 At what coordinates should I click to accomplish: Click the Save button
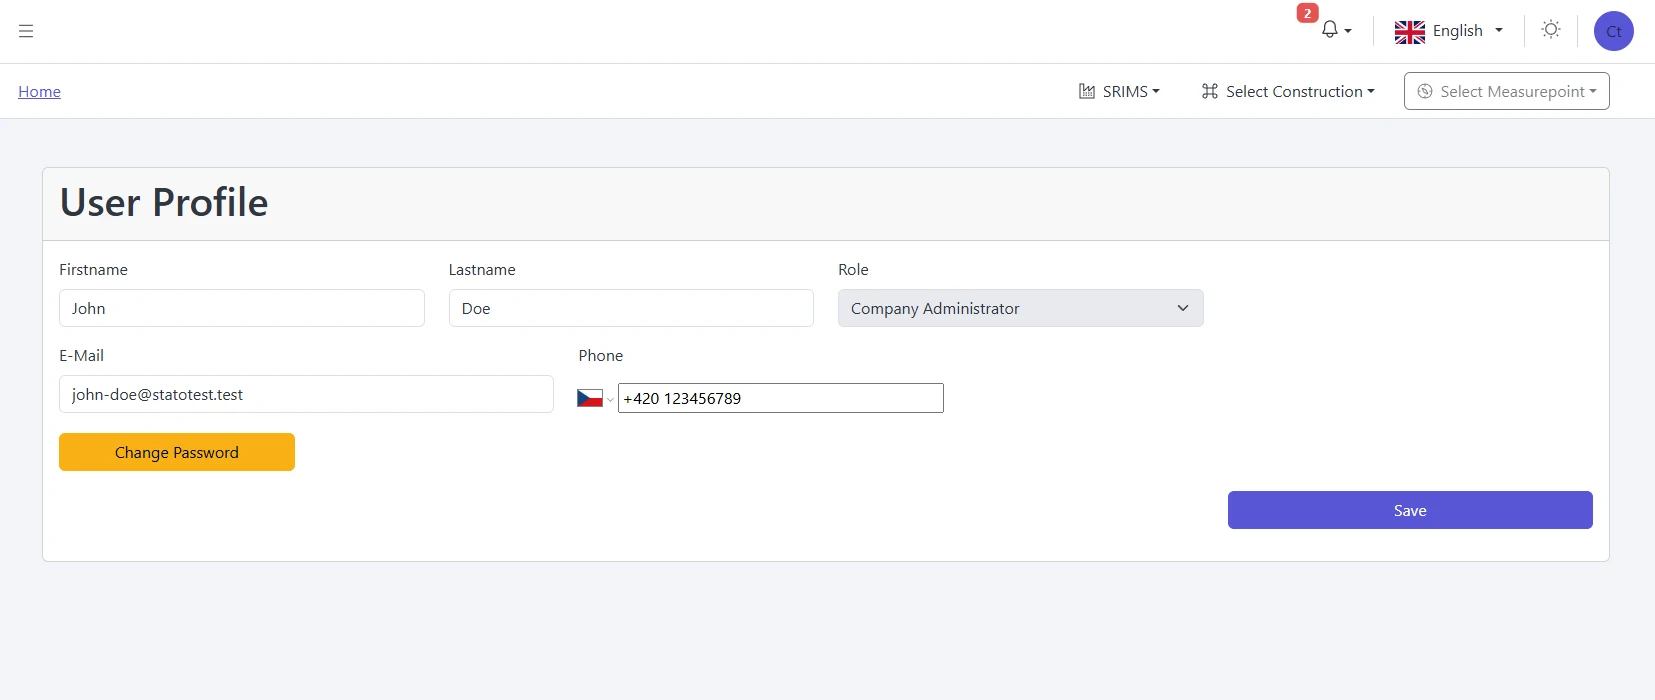1409,510
